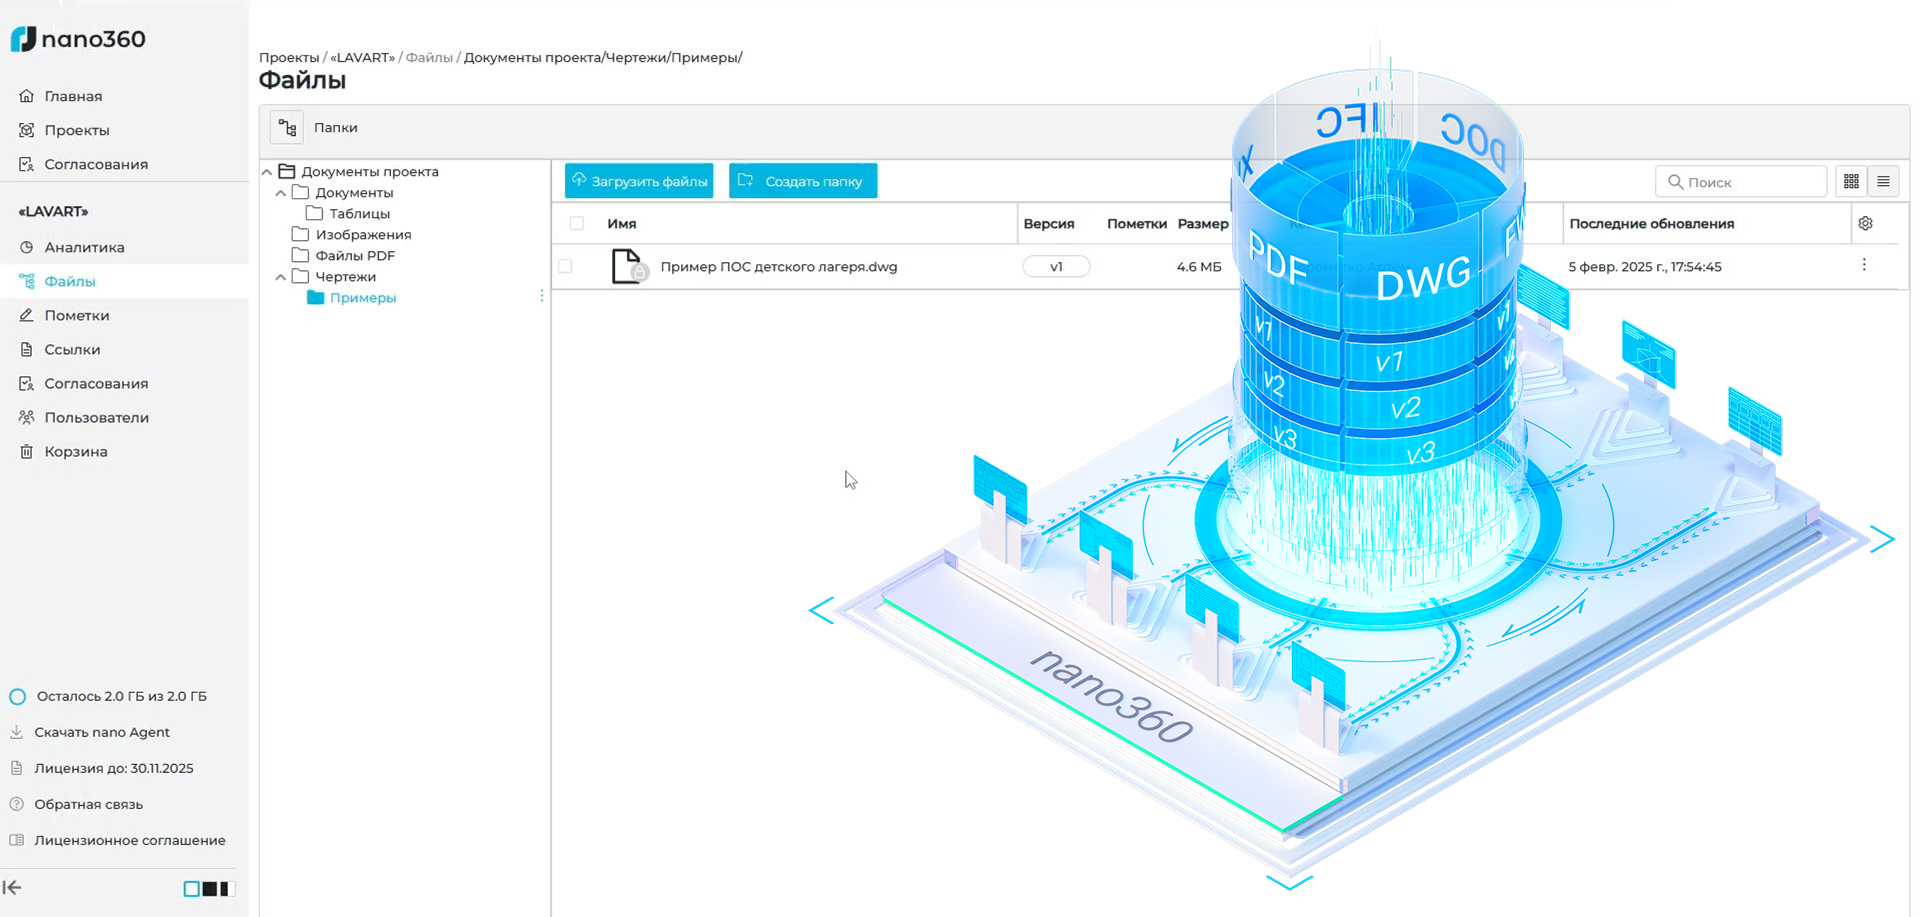This screenshot has height=917, width=1920.
Task: Click storage remaining circle icon
Action: (17, 696)
